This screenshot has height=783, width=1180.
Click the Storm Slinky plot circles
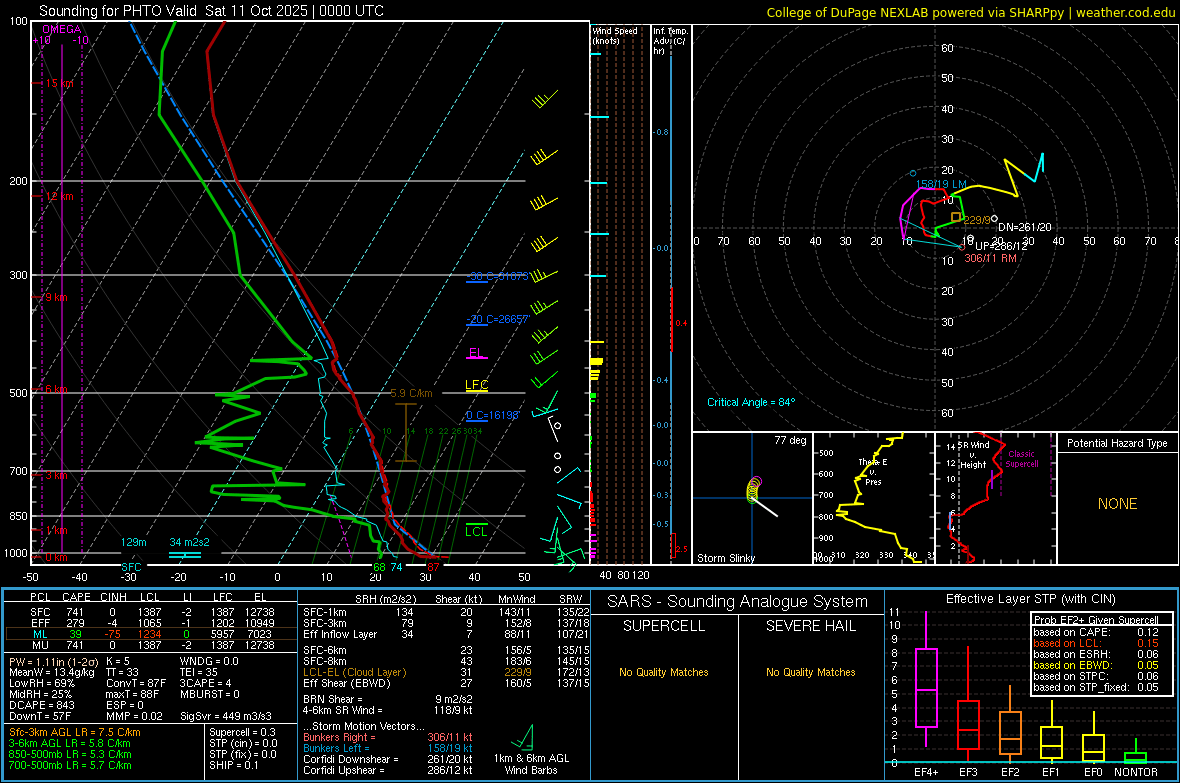(753, 489)
